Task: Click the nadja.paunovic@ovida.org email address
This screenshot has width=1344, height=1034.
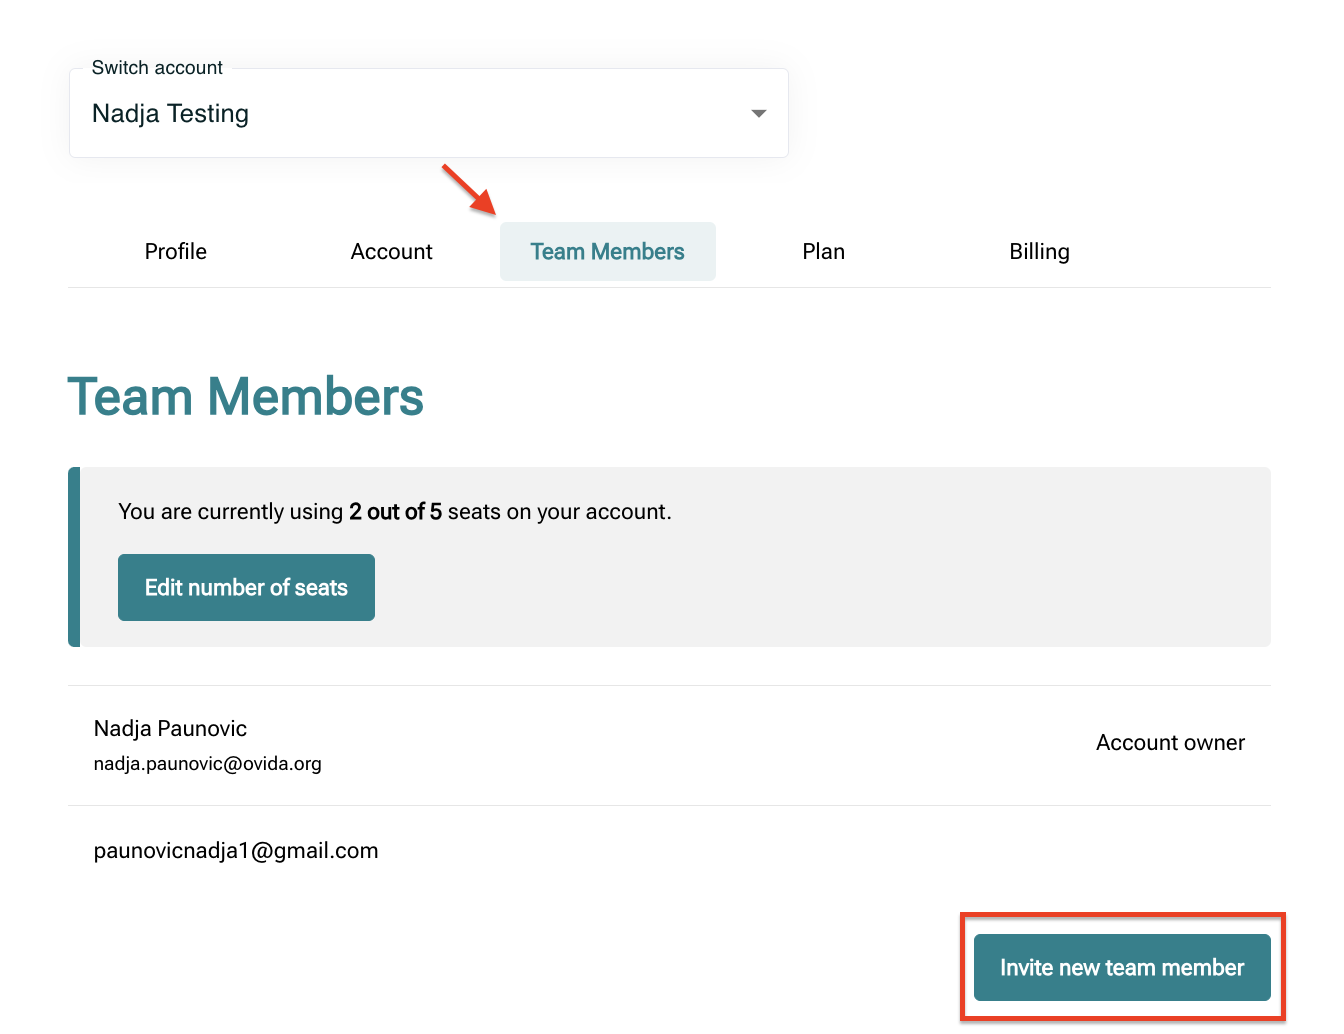Action: pos(208,764)
